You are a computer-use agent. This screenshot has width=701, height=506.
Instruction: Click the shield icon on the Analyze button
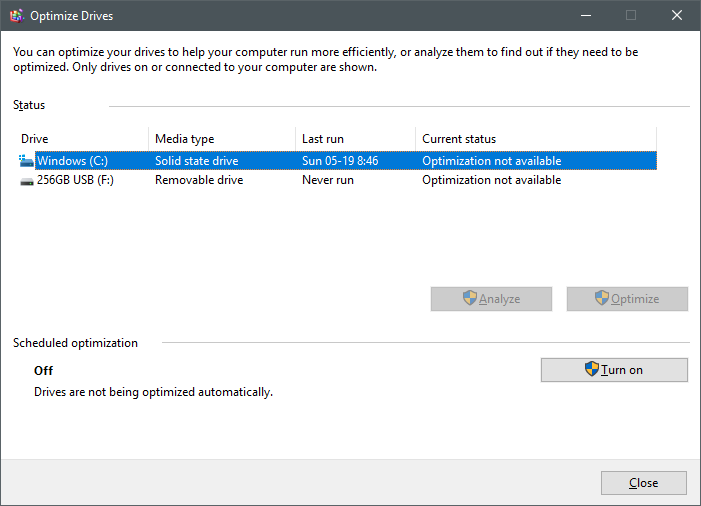click(470, 298)
